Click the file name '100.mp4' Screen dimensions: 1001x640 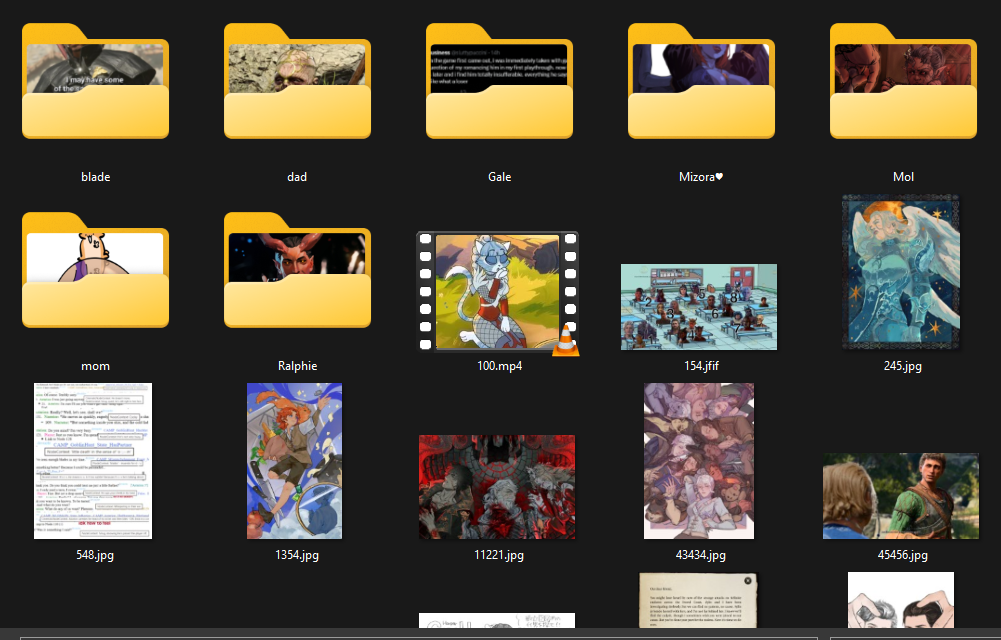[499, 366]
